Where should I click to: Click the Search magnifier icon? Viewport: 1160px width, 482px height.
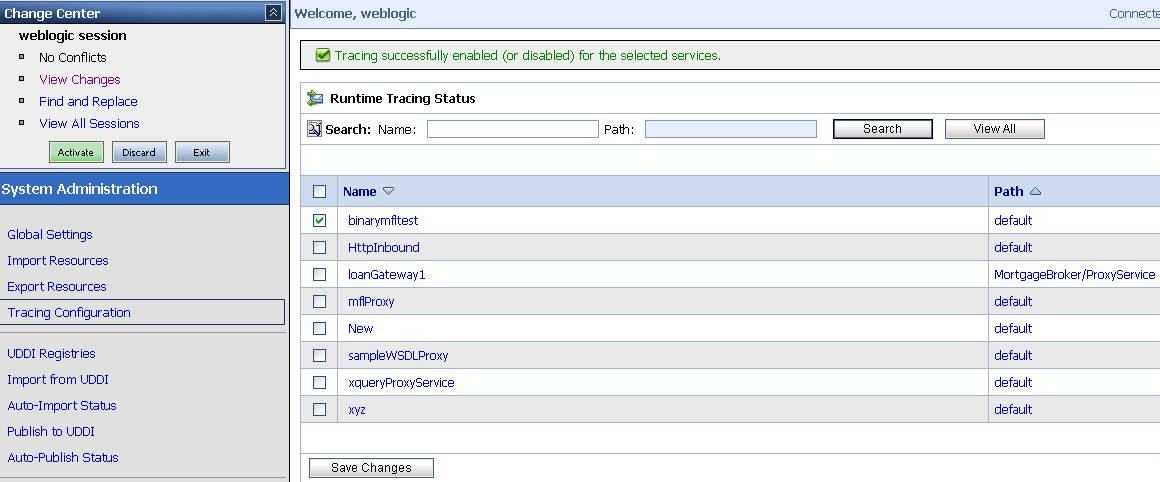coord(314,129)
